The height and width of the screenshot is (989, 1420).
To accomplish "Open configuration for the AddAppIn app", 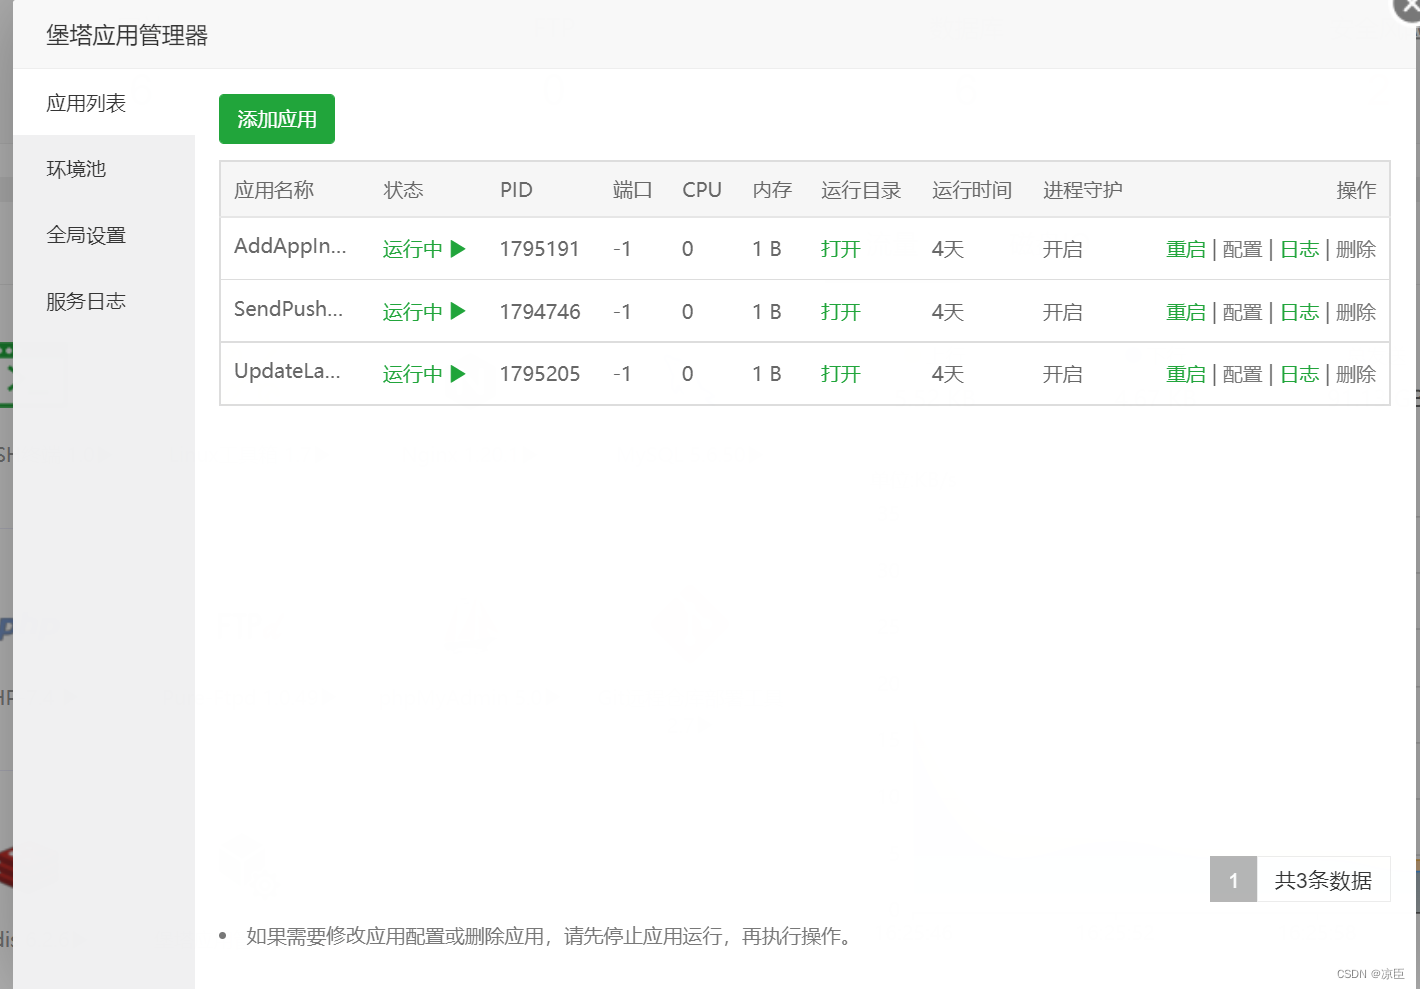I will 1242,249.
